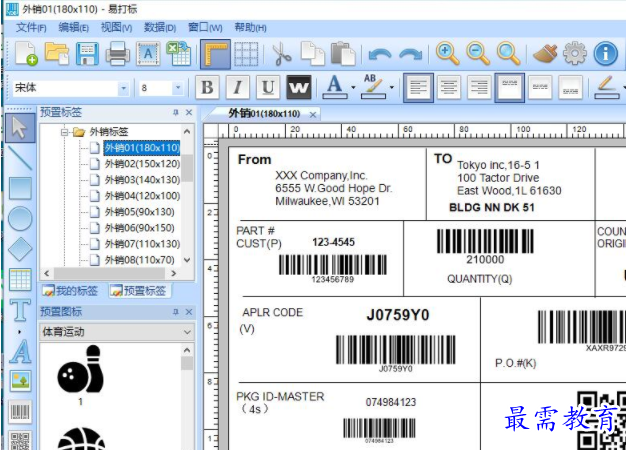Toggle bold formatting
Screen dimensions: 626x450
pyautogui.click(x=207, y=87)
